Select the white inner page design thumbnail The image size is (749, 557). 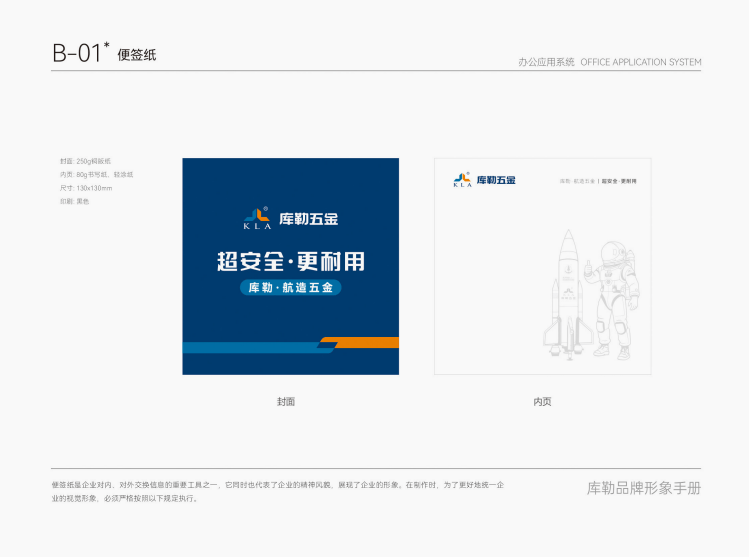click(543, 267)
